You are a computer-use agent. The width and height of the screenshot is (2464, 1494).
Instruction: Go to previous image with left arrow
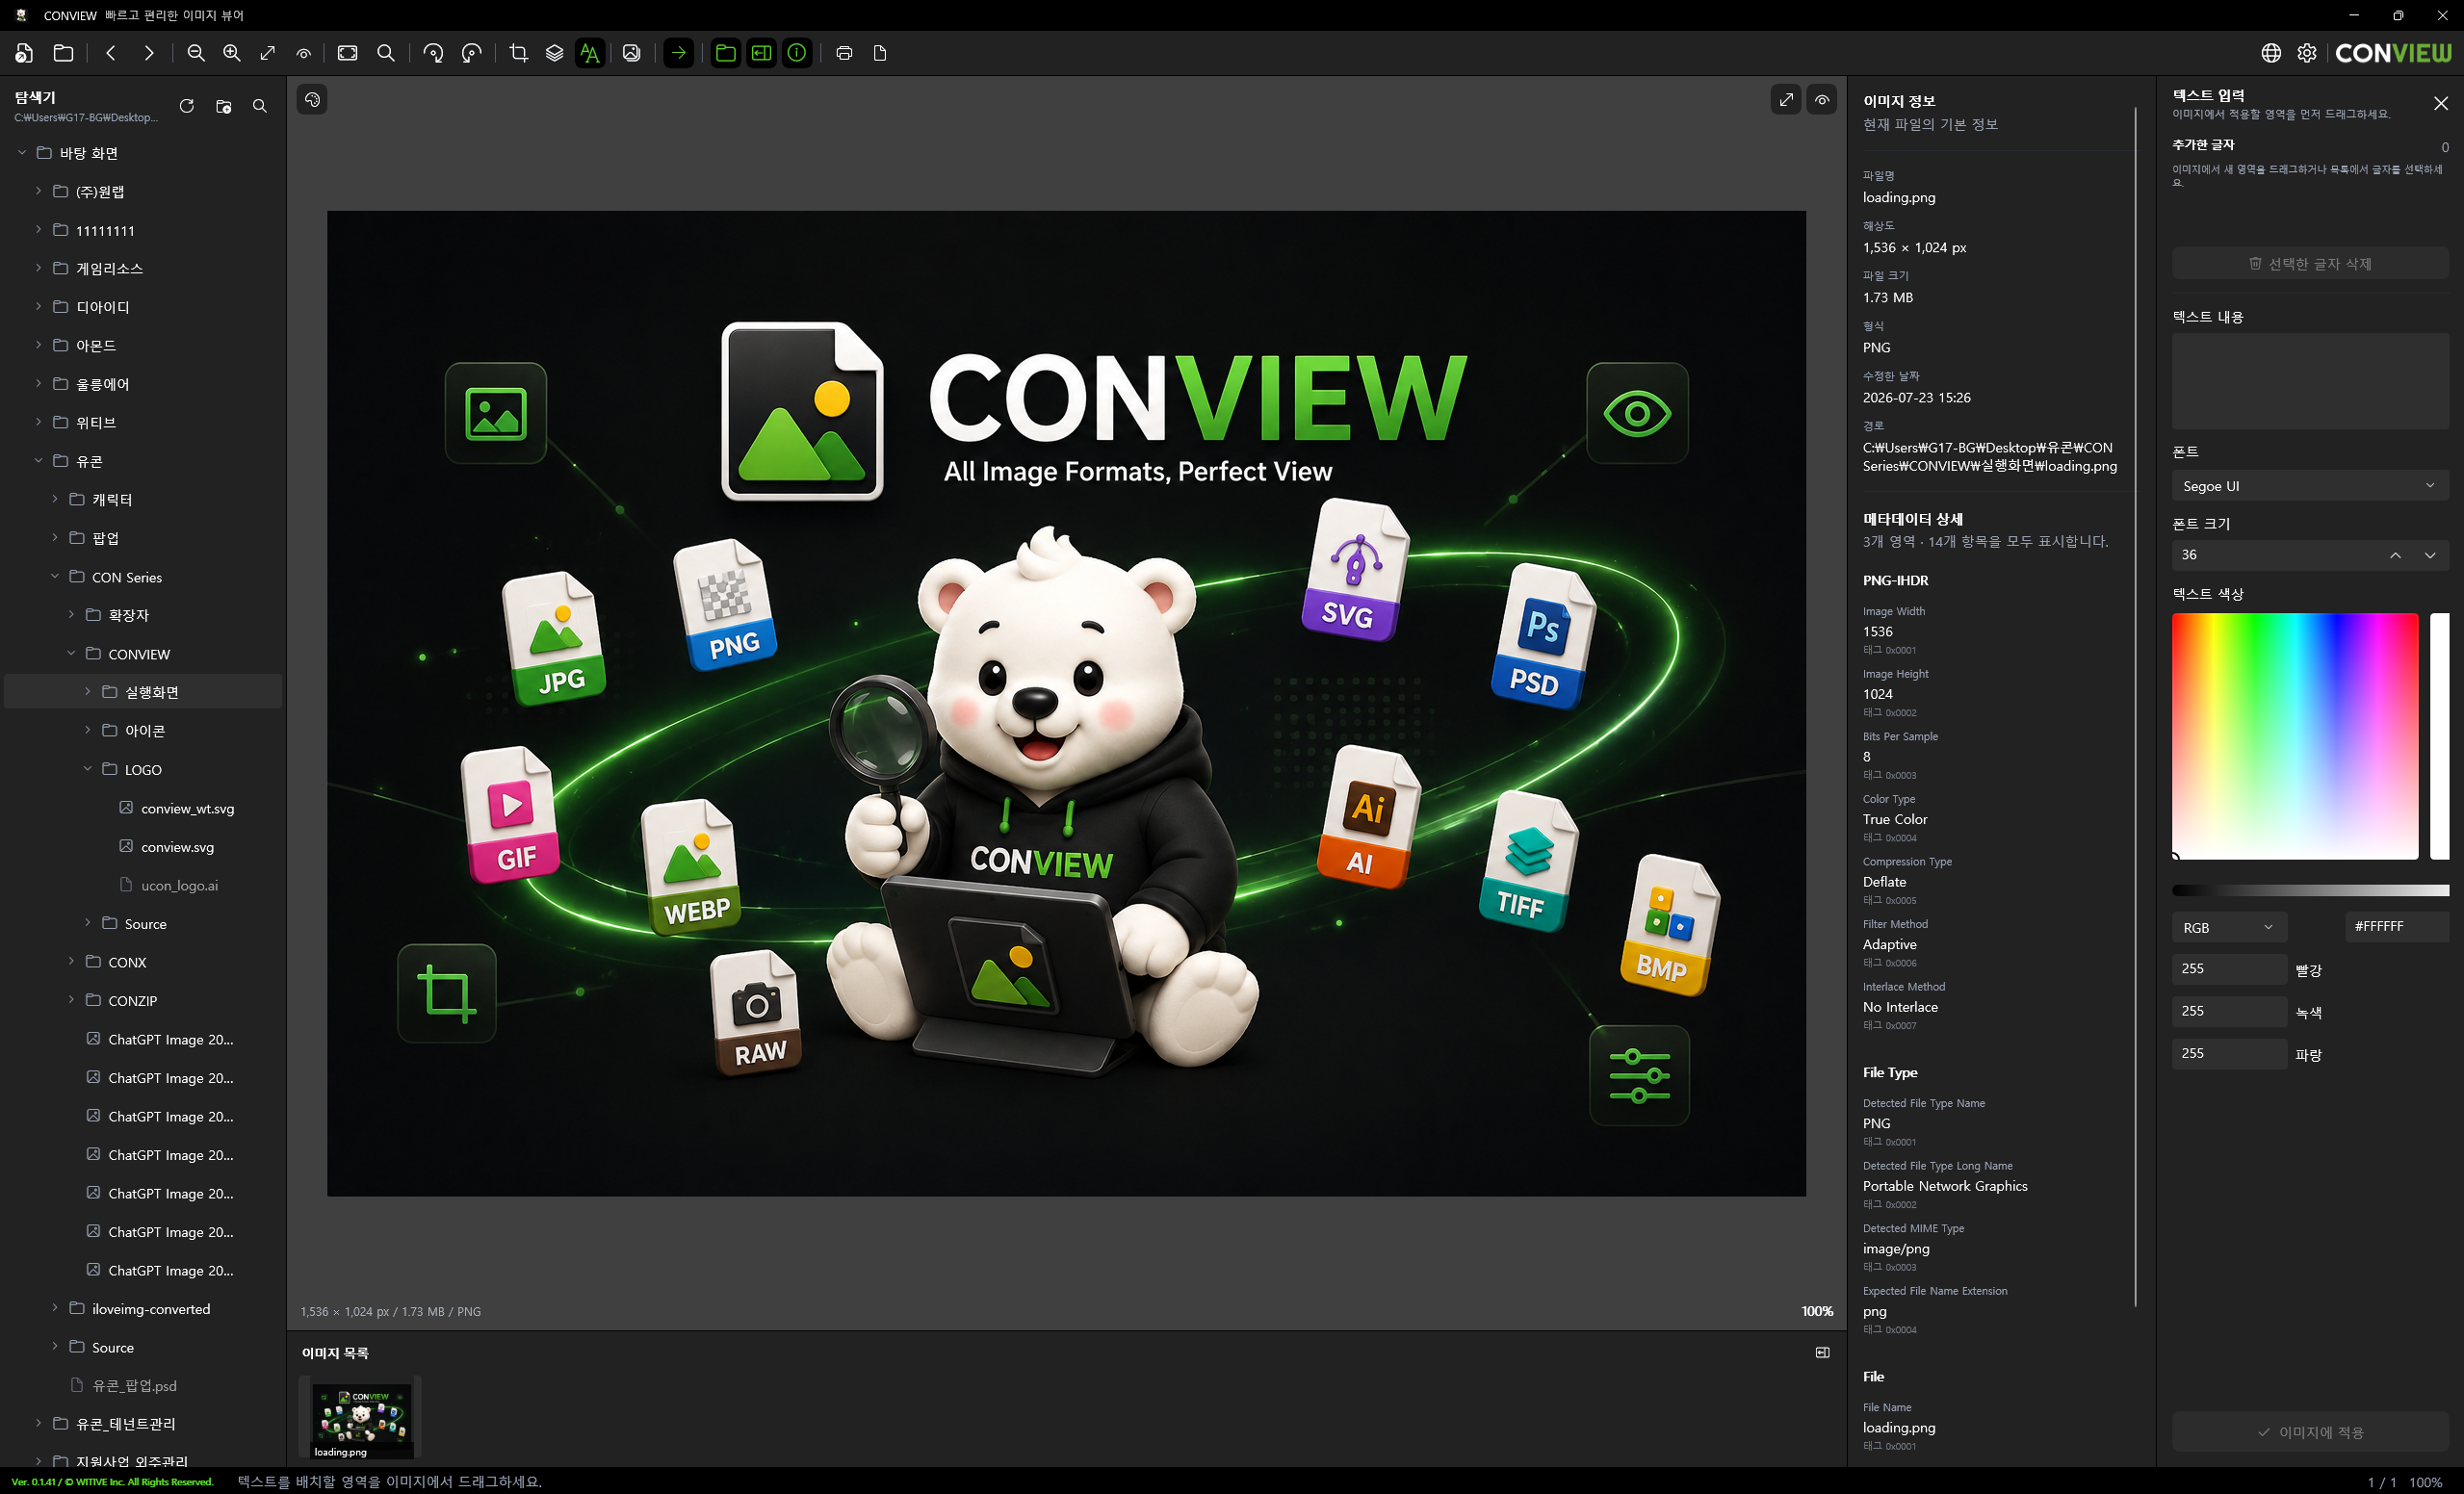coord(111,53)
